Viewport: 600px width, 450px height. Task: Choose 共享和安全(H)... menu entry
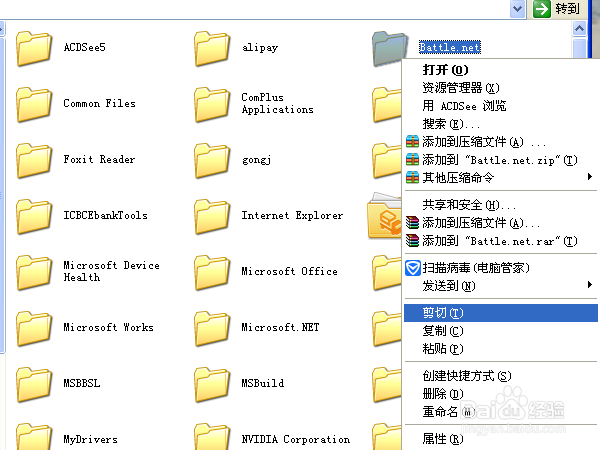coord(501,205)
